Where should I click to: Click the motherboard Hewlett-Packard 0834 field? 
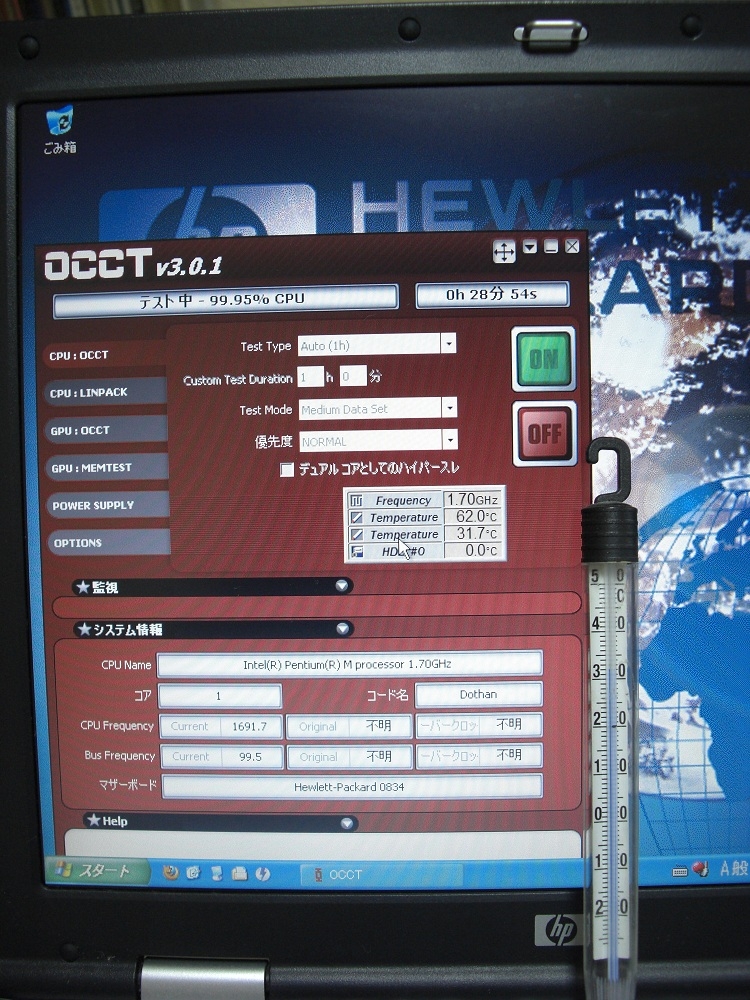[x=352, y=786]
